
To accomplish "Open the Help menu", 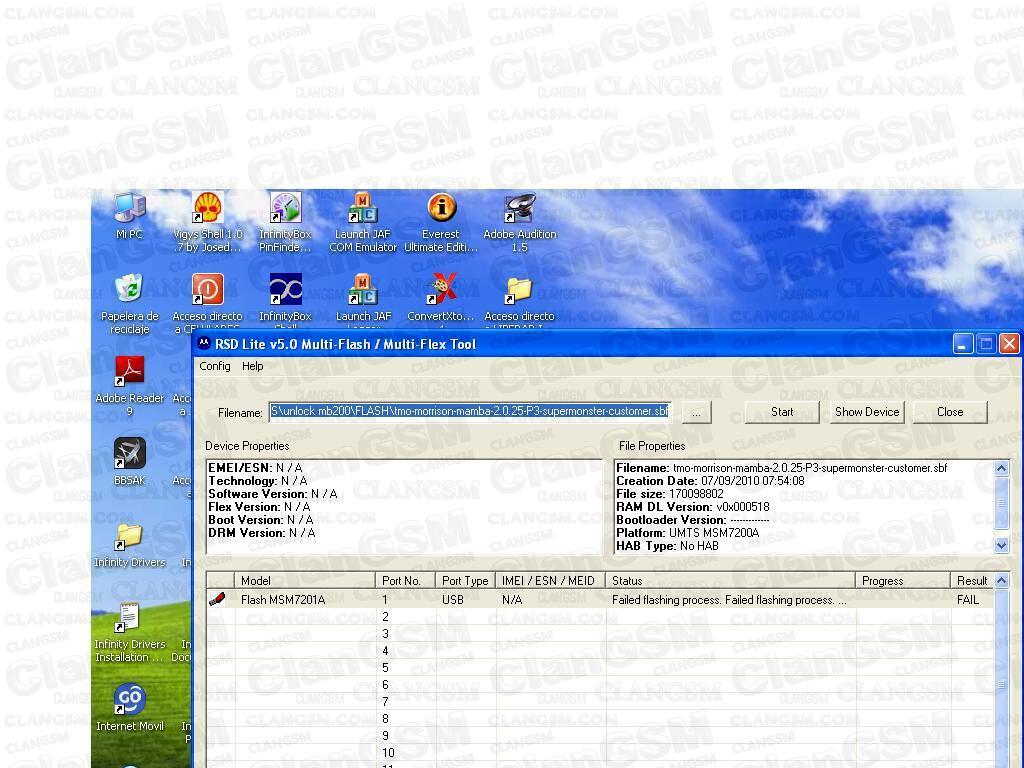I will click(x=253, y=366).
